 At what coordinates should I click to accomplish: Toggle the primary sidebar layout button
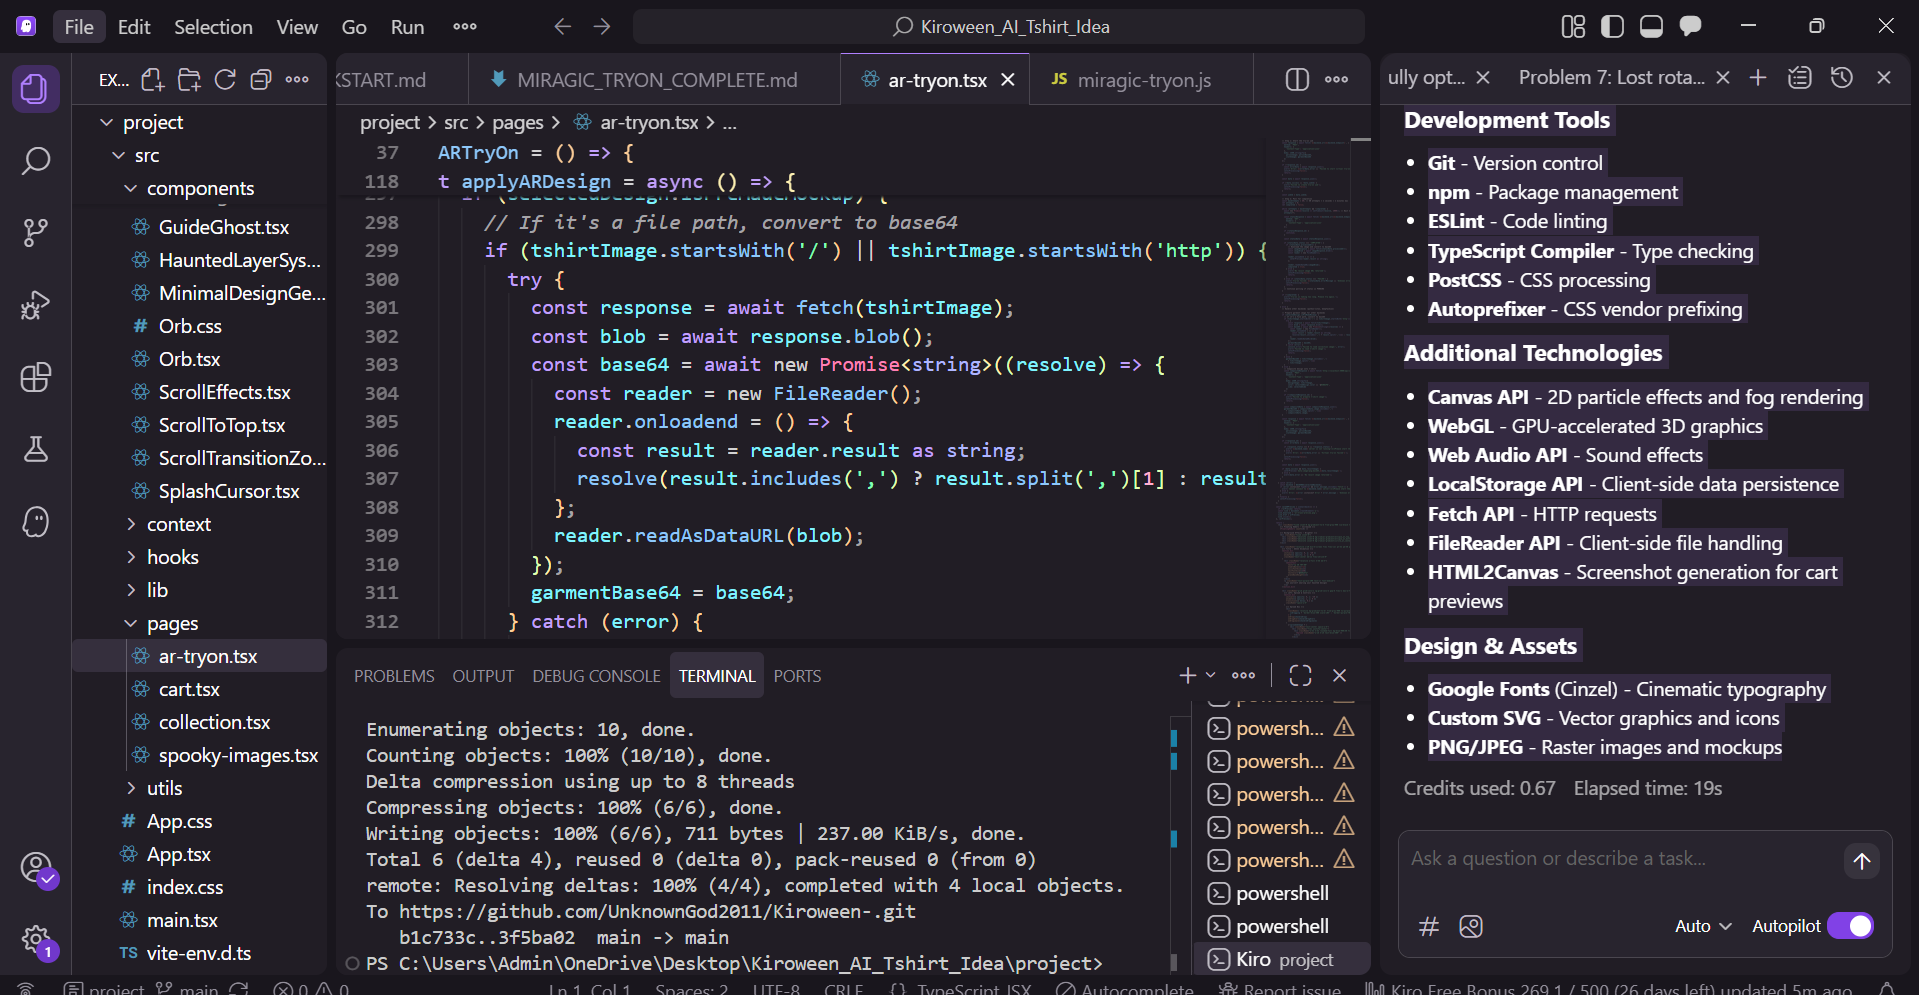tap(1612, 27)
